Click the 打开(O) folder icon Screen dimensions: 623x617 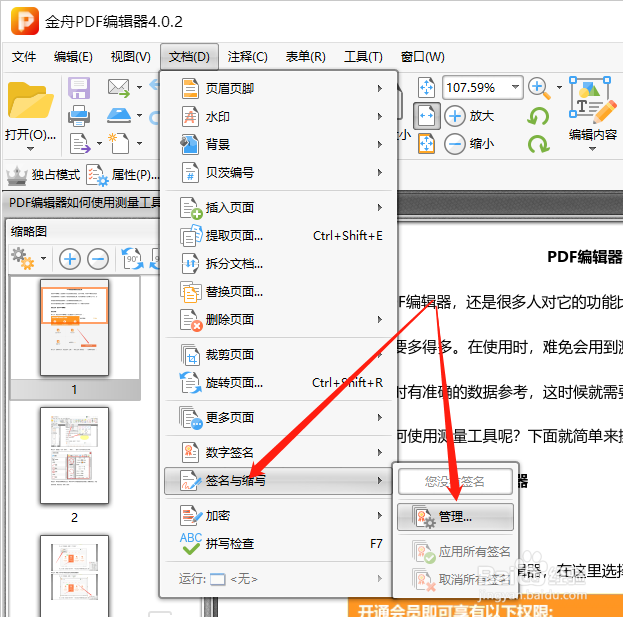[30, 101]
